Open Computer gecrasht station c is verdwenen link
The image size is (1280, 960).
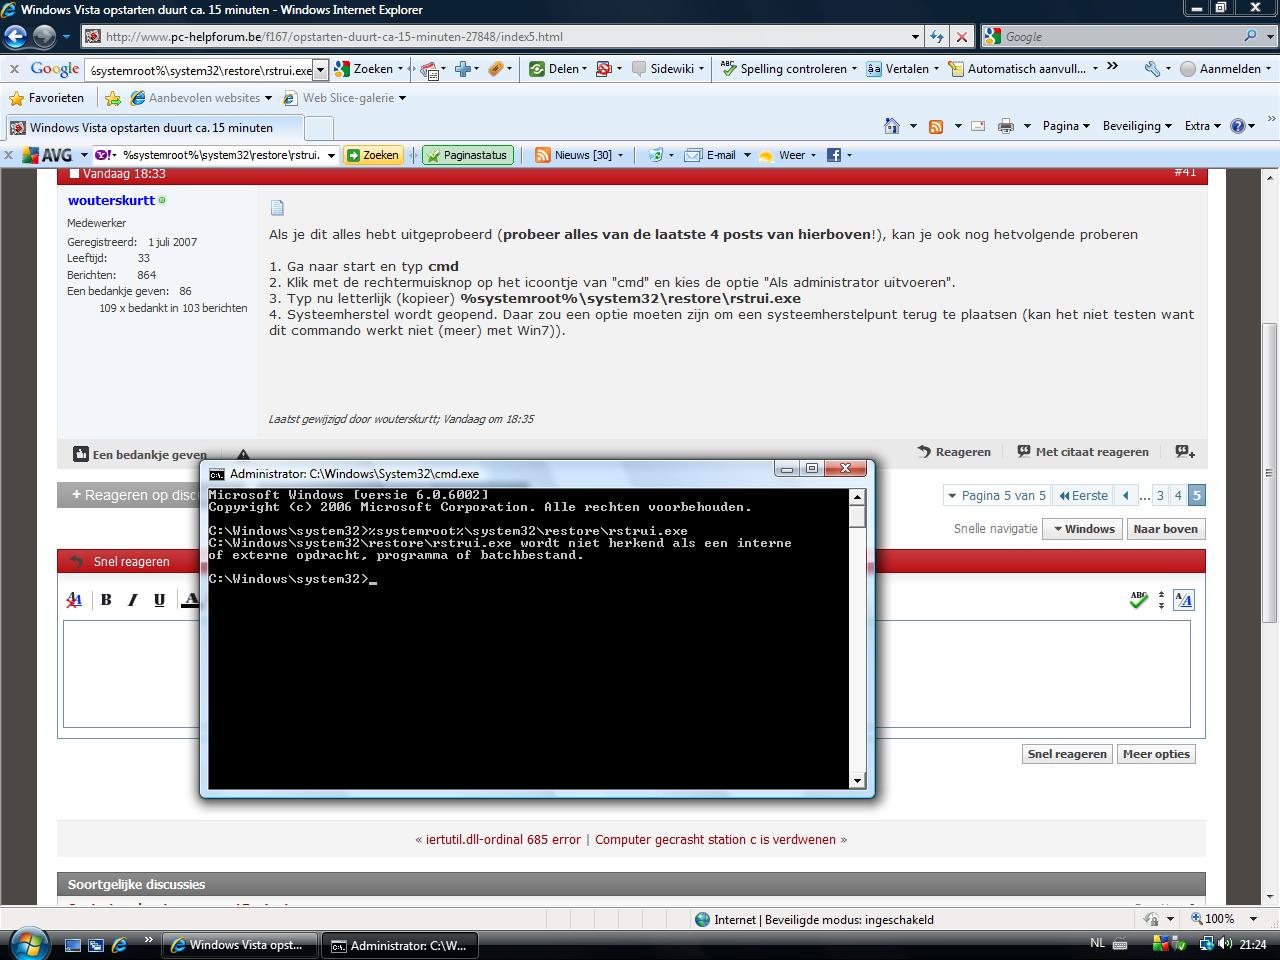tap(715, 840)
